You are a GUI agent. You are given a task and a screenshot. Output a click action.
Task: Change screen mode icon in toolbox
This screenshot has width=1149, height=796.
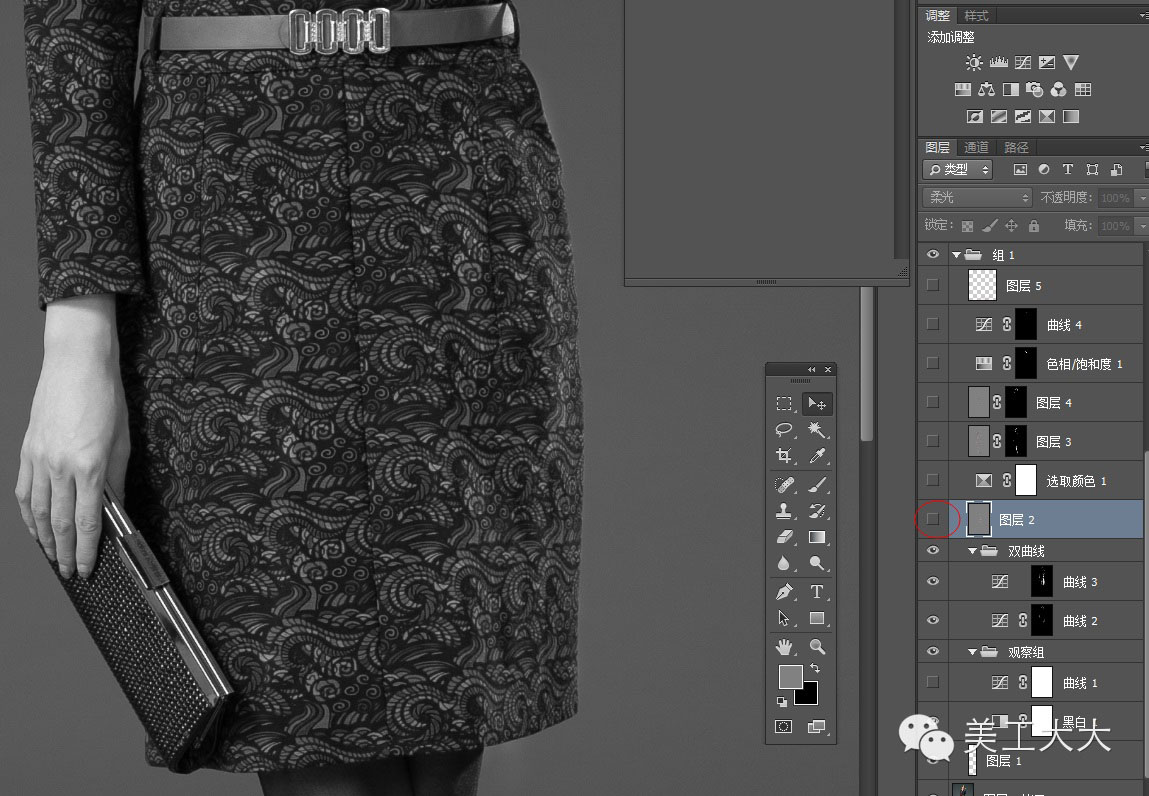816,726
